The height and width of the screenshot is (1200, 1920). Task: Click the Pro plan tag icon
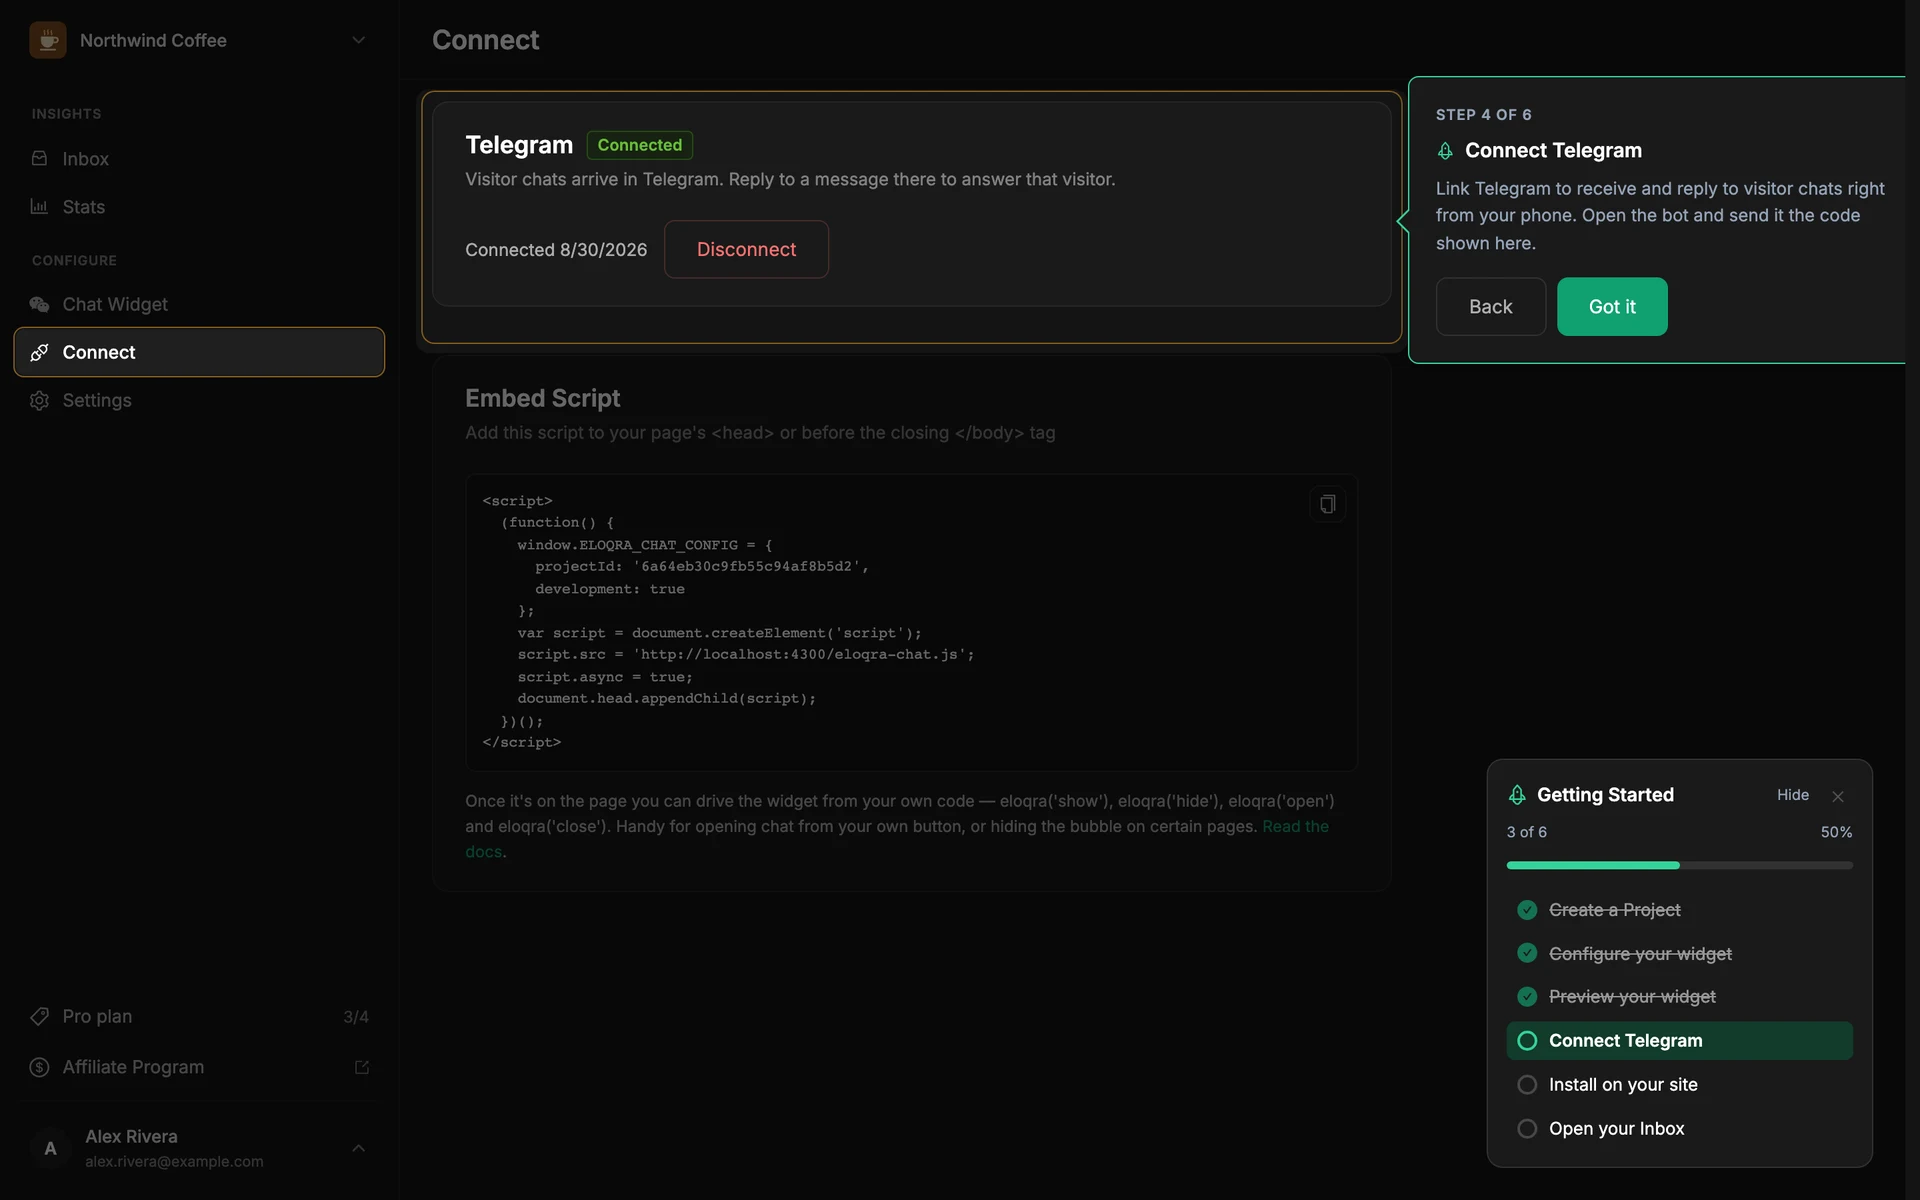[x=39, y=1016]
